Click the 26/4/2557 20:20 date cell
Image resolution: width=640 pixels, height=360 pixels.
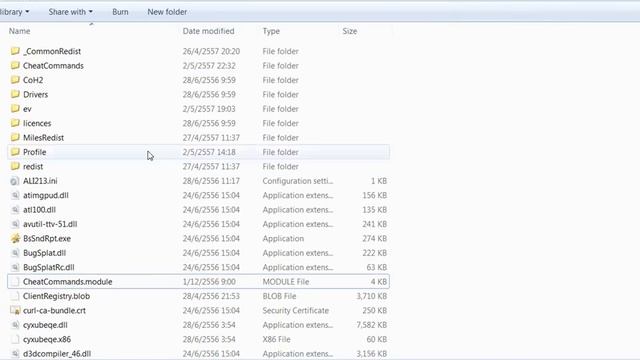click(x=211, y=51)
